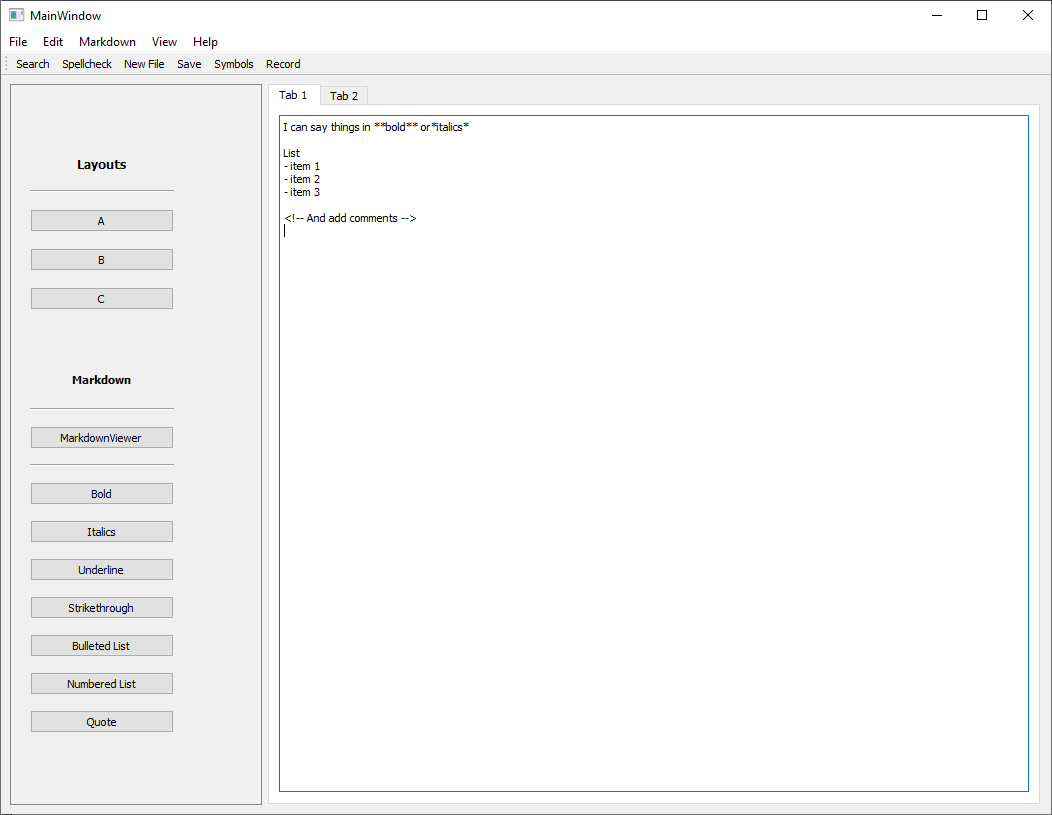
Task: Launch the MarkdownViewer button
Action: pyautogui.click(x=101, y=438)
